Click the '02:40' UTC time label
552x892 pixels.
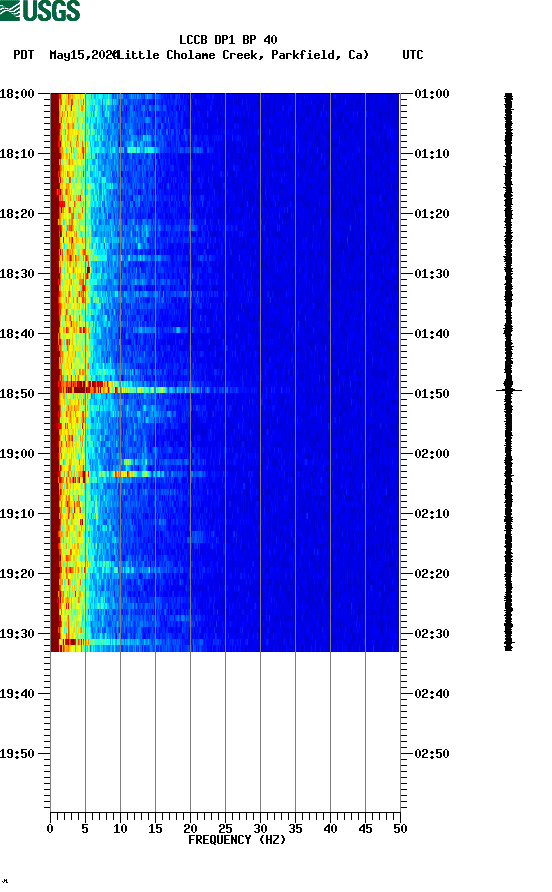(x=432, y=694)
